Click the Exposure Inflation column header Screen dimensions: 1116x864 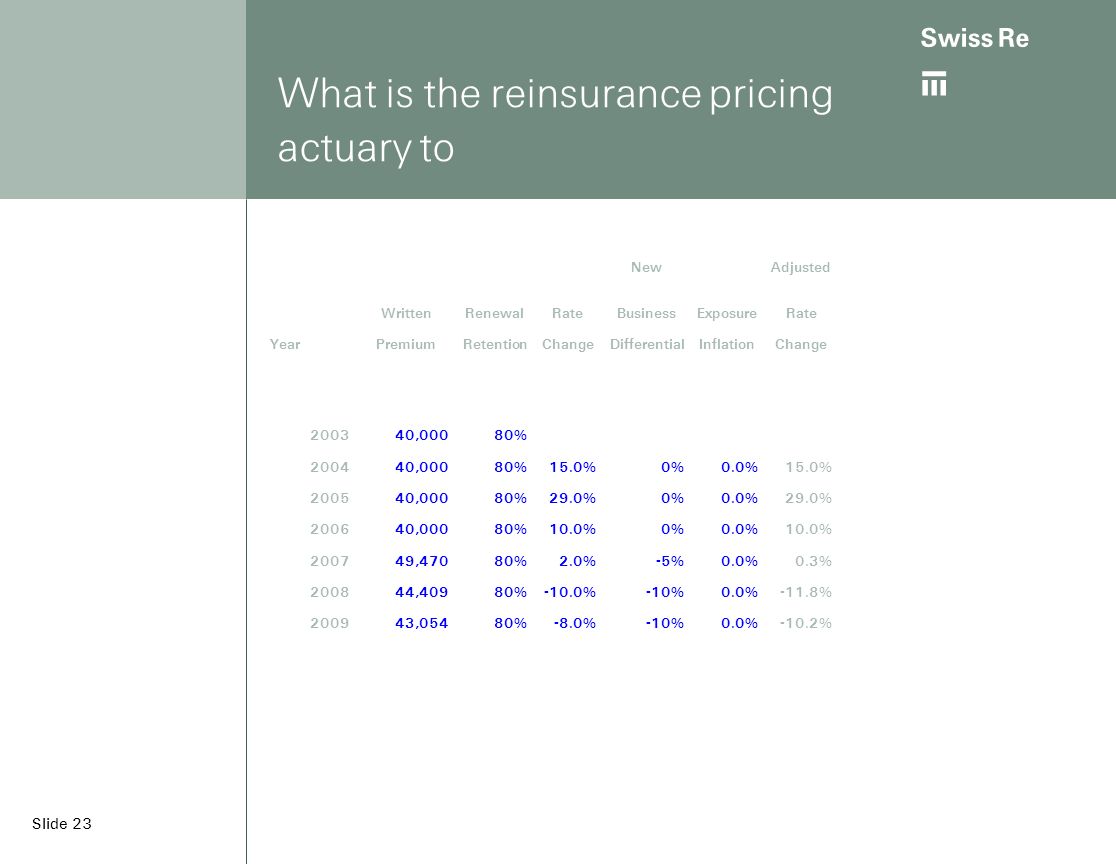727,329
